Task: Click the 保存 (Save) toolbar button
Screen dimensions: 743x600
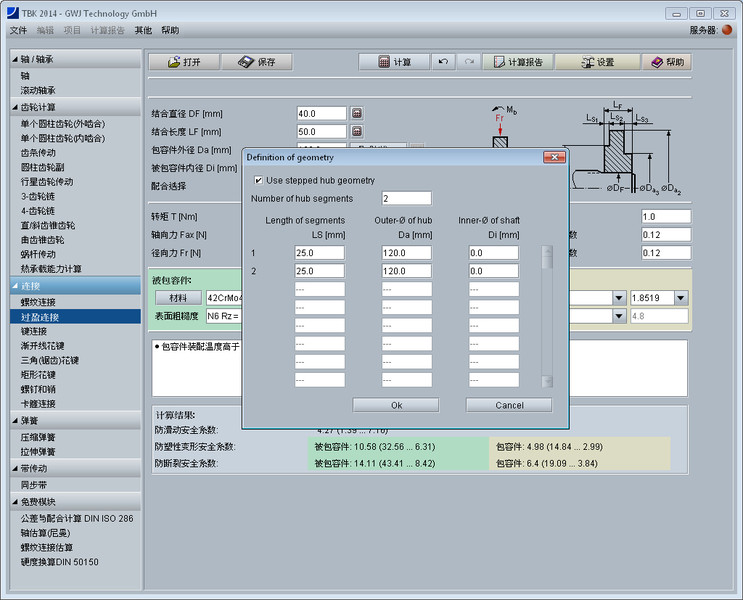Action: click(x=256, y=62)
